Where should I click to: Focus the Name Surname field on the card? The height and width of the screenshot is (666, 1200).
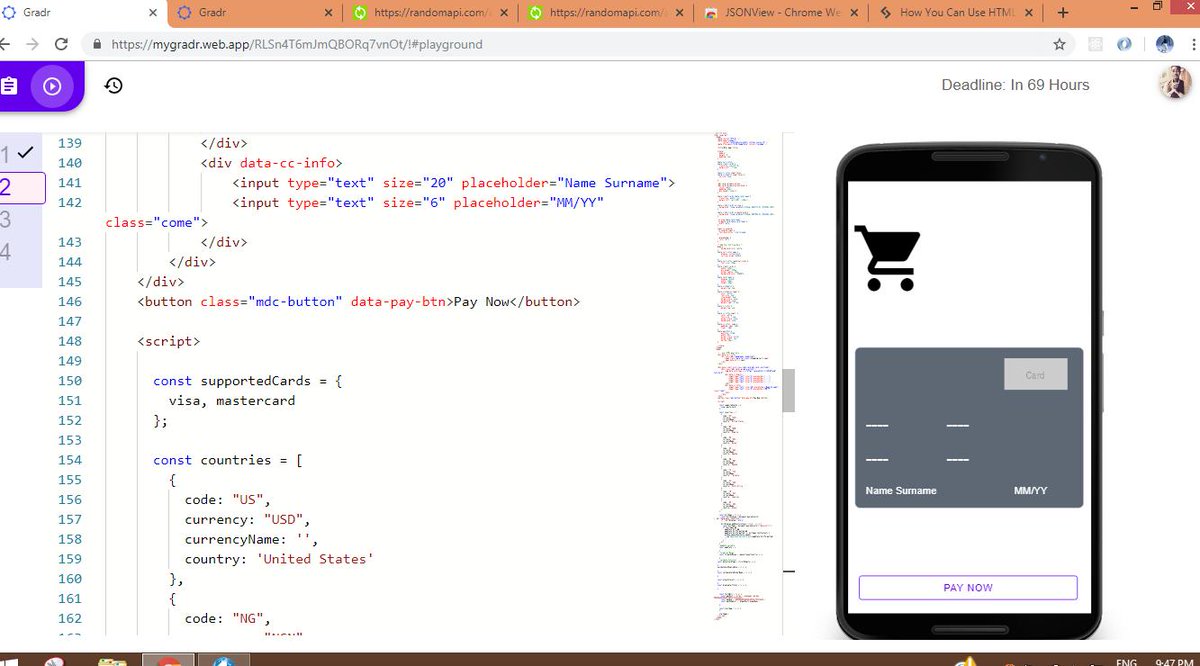(901, 491)
